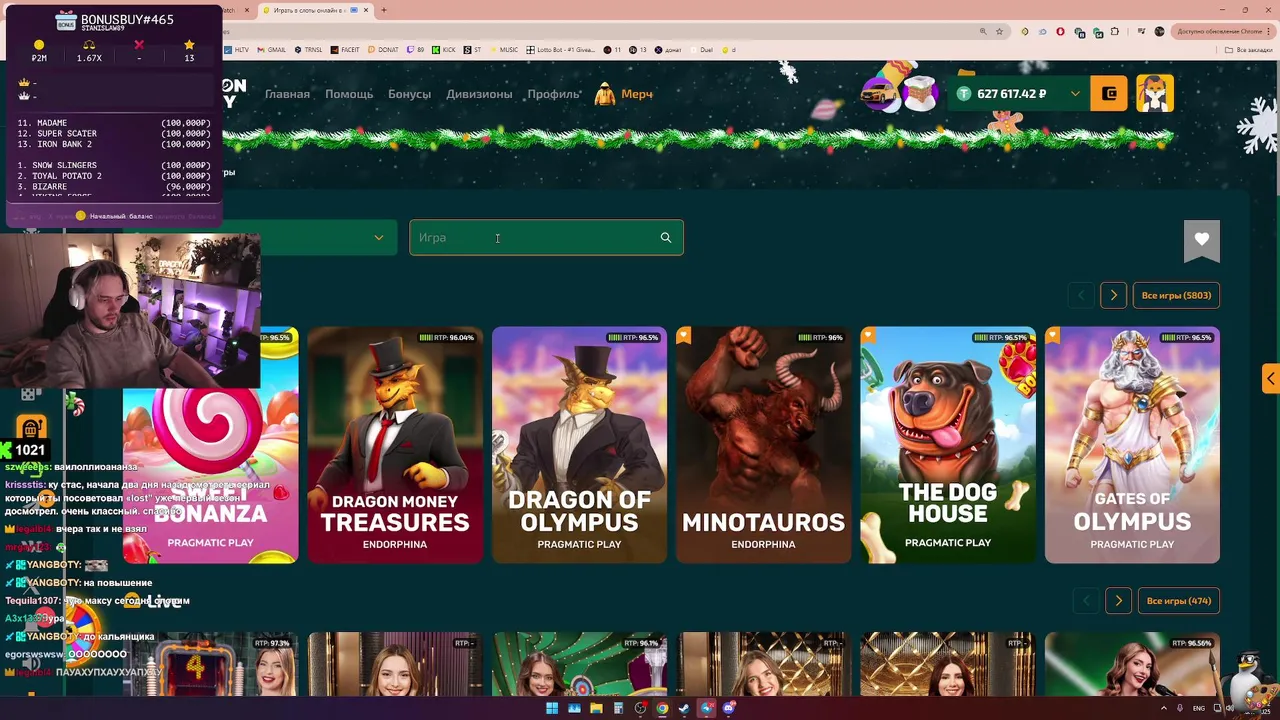
Task: Click the Все игры (5803) button
Action: 1176,295
